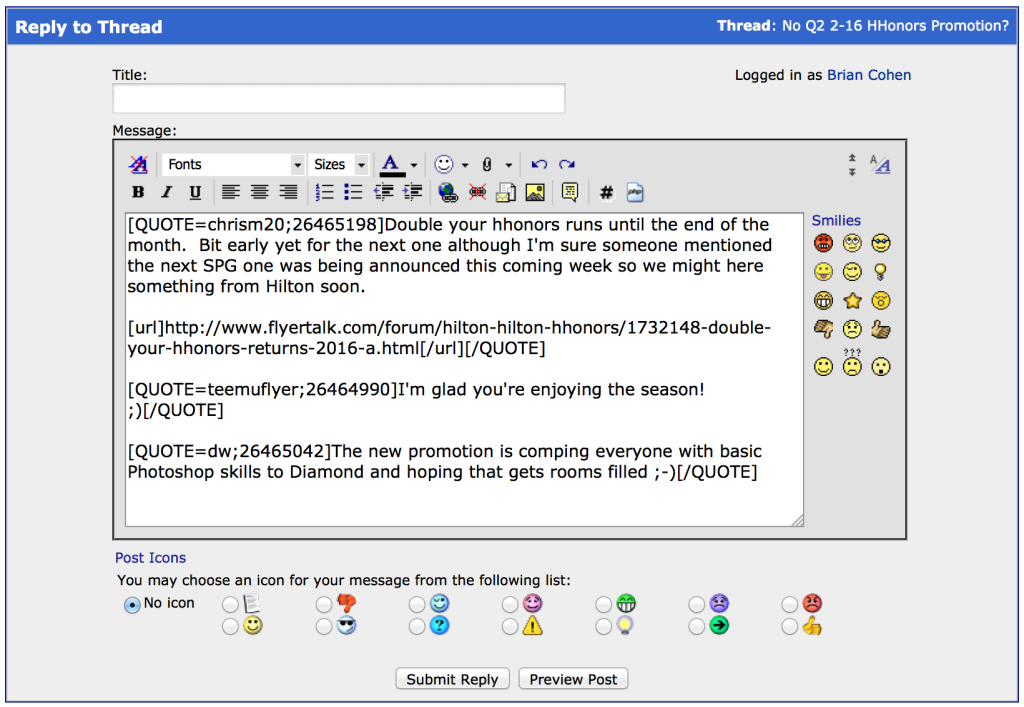Toggle bold formatting in the editor

[138, 192]
